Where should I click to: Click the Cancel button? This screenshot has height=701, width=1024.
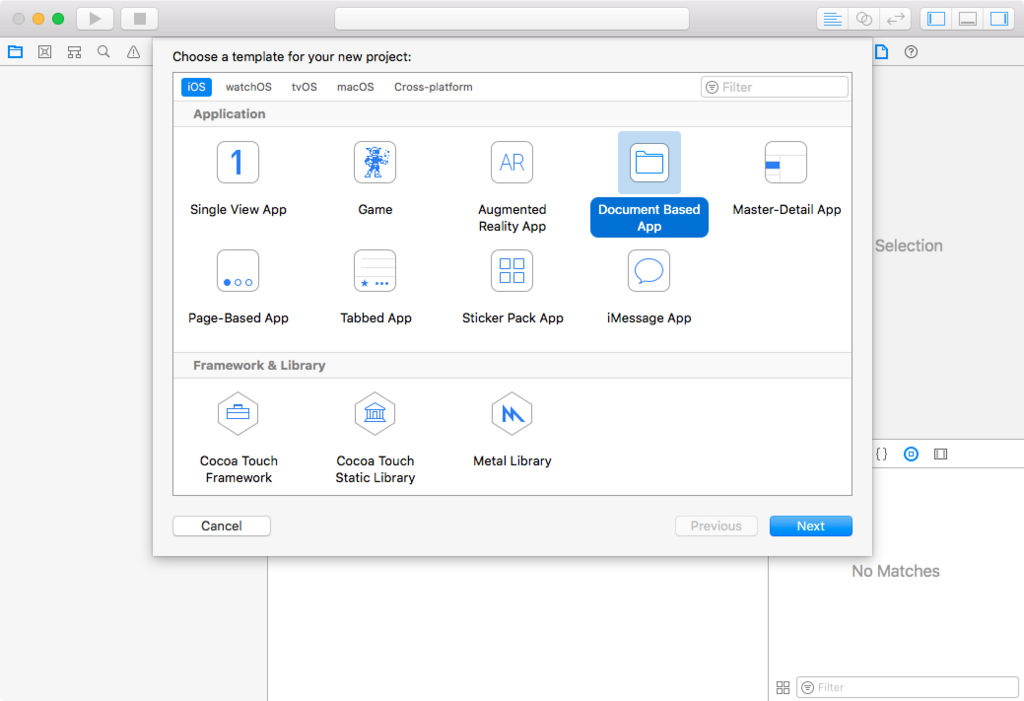221,526
